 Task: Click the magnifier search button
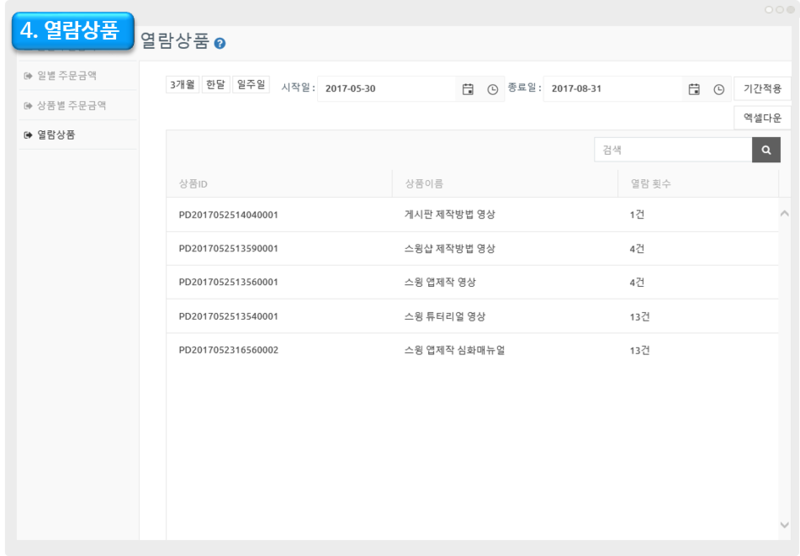click(766, 150)
